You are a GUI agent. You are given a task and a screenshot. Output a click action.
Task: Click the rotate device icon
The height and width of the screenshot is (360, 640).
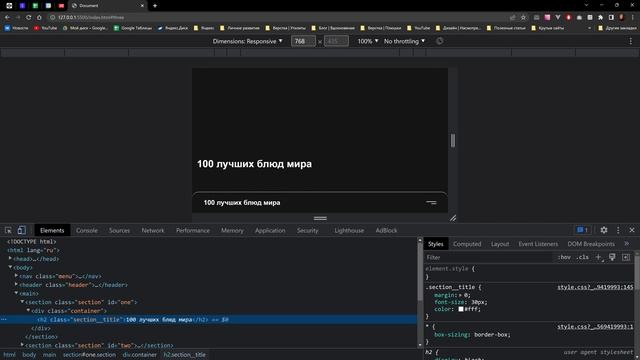(439, 41)
